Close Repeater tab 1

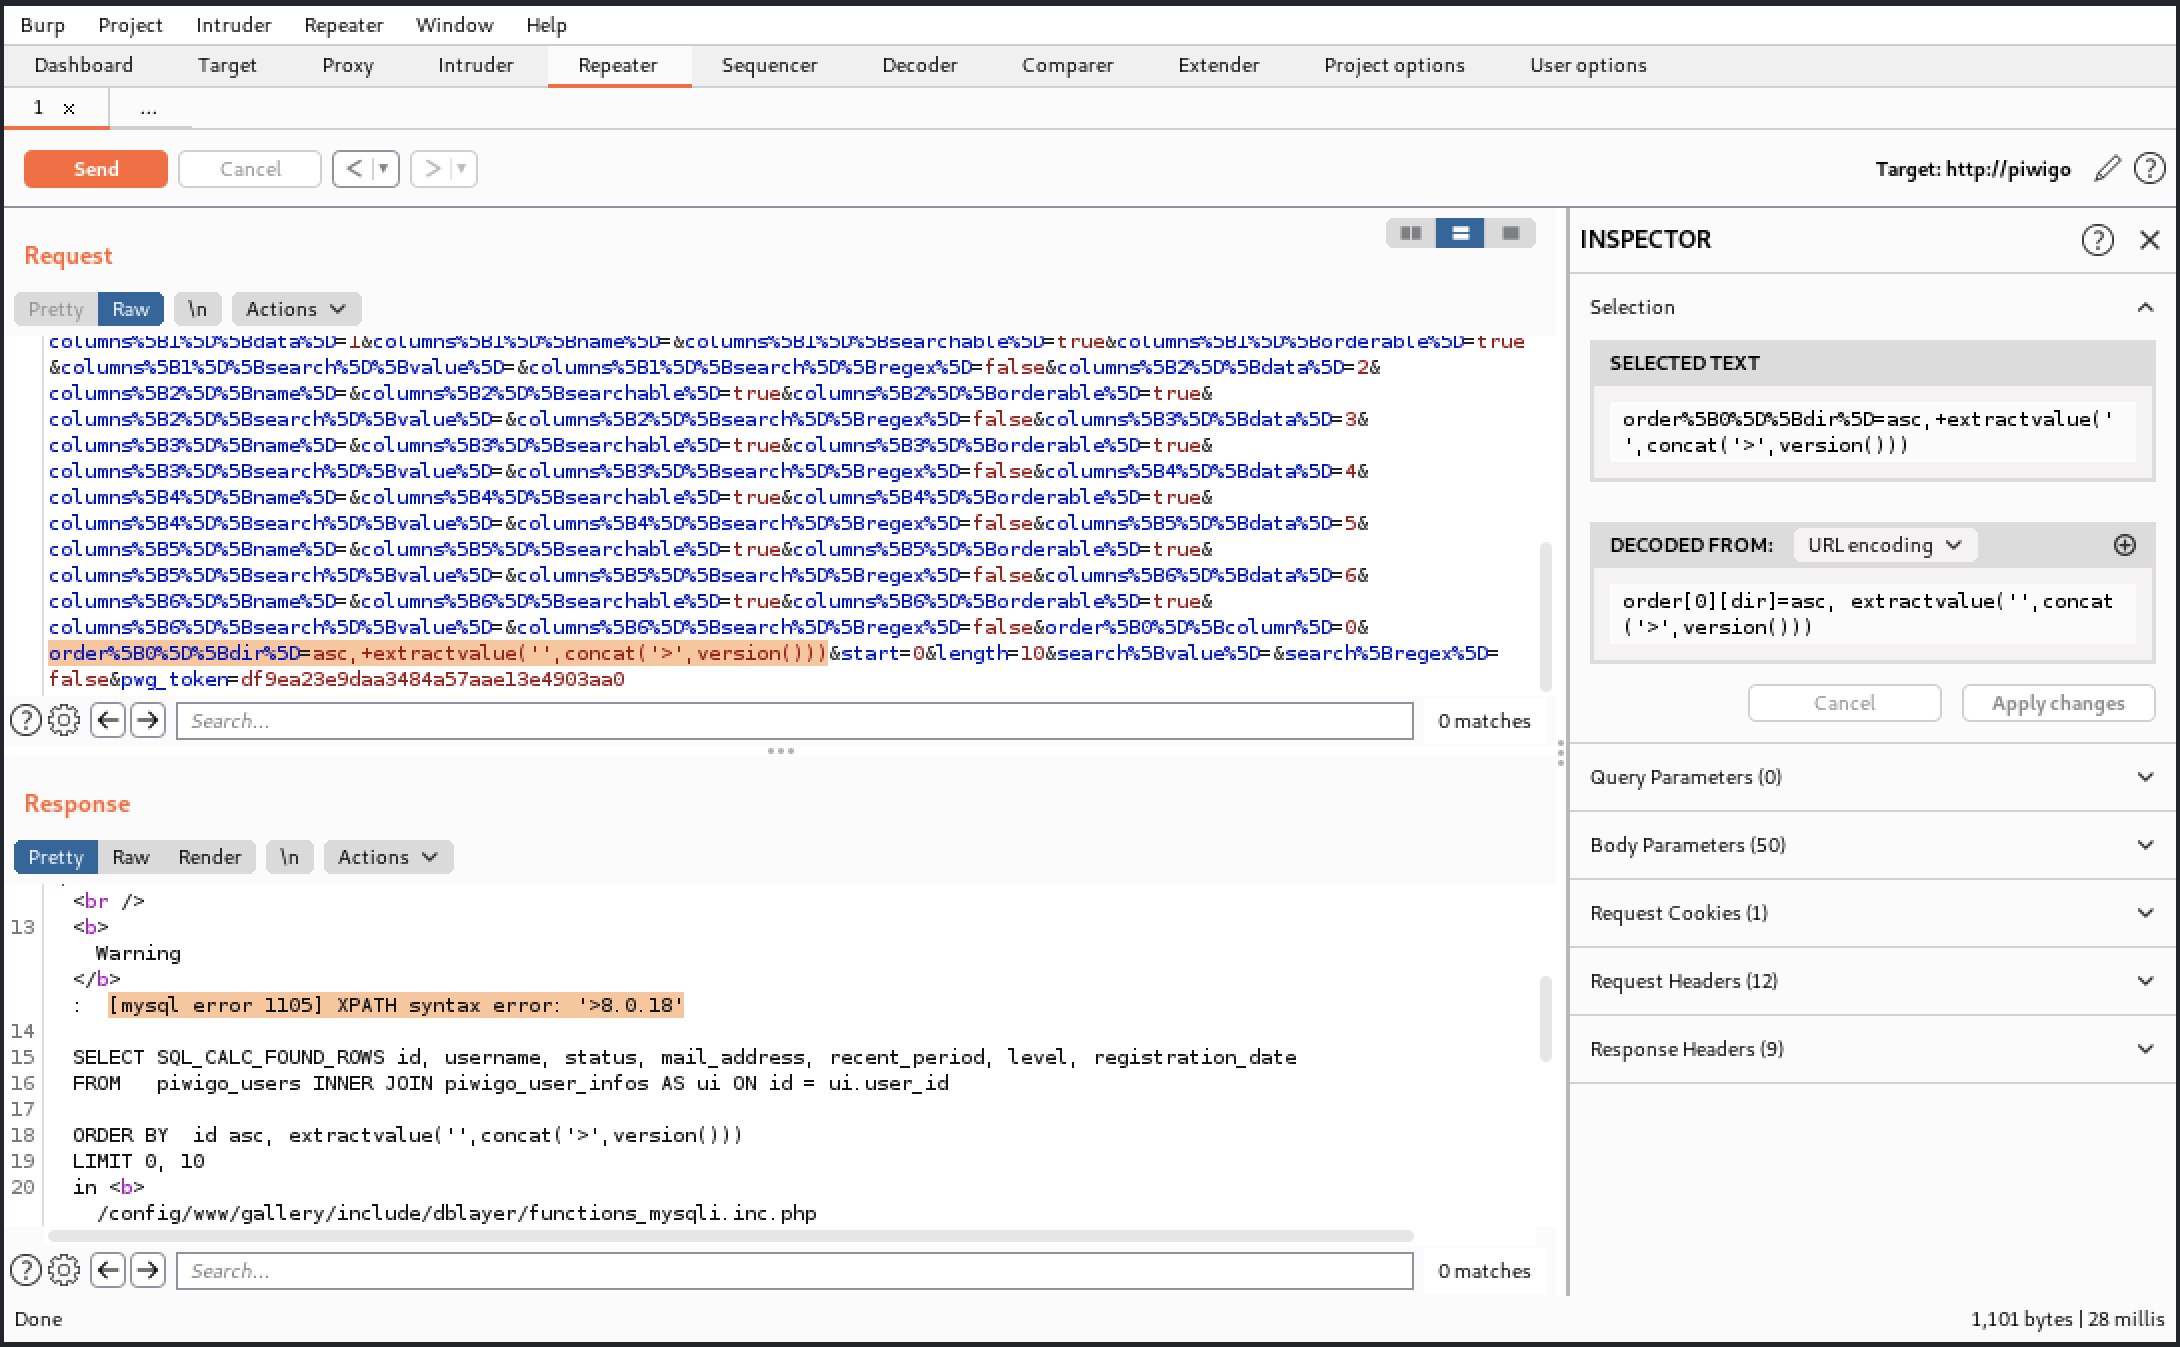click(x=69, y=108)
